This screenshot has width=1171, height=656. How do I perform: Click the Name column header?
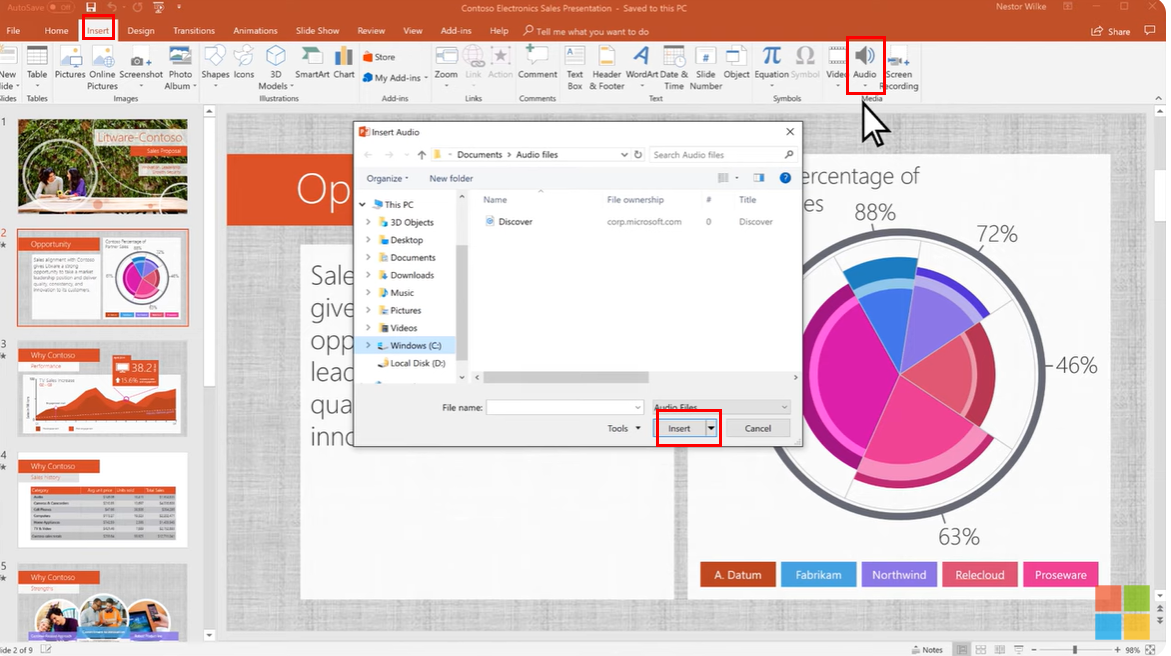495,199
